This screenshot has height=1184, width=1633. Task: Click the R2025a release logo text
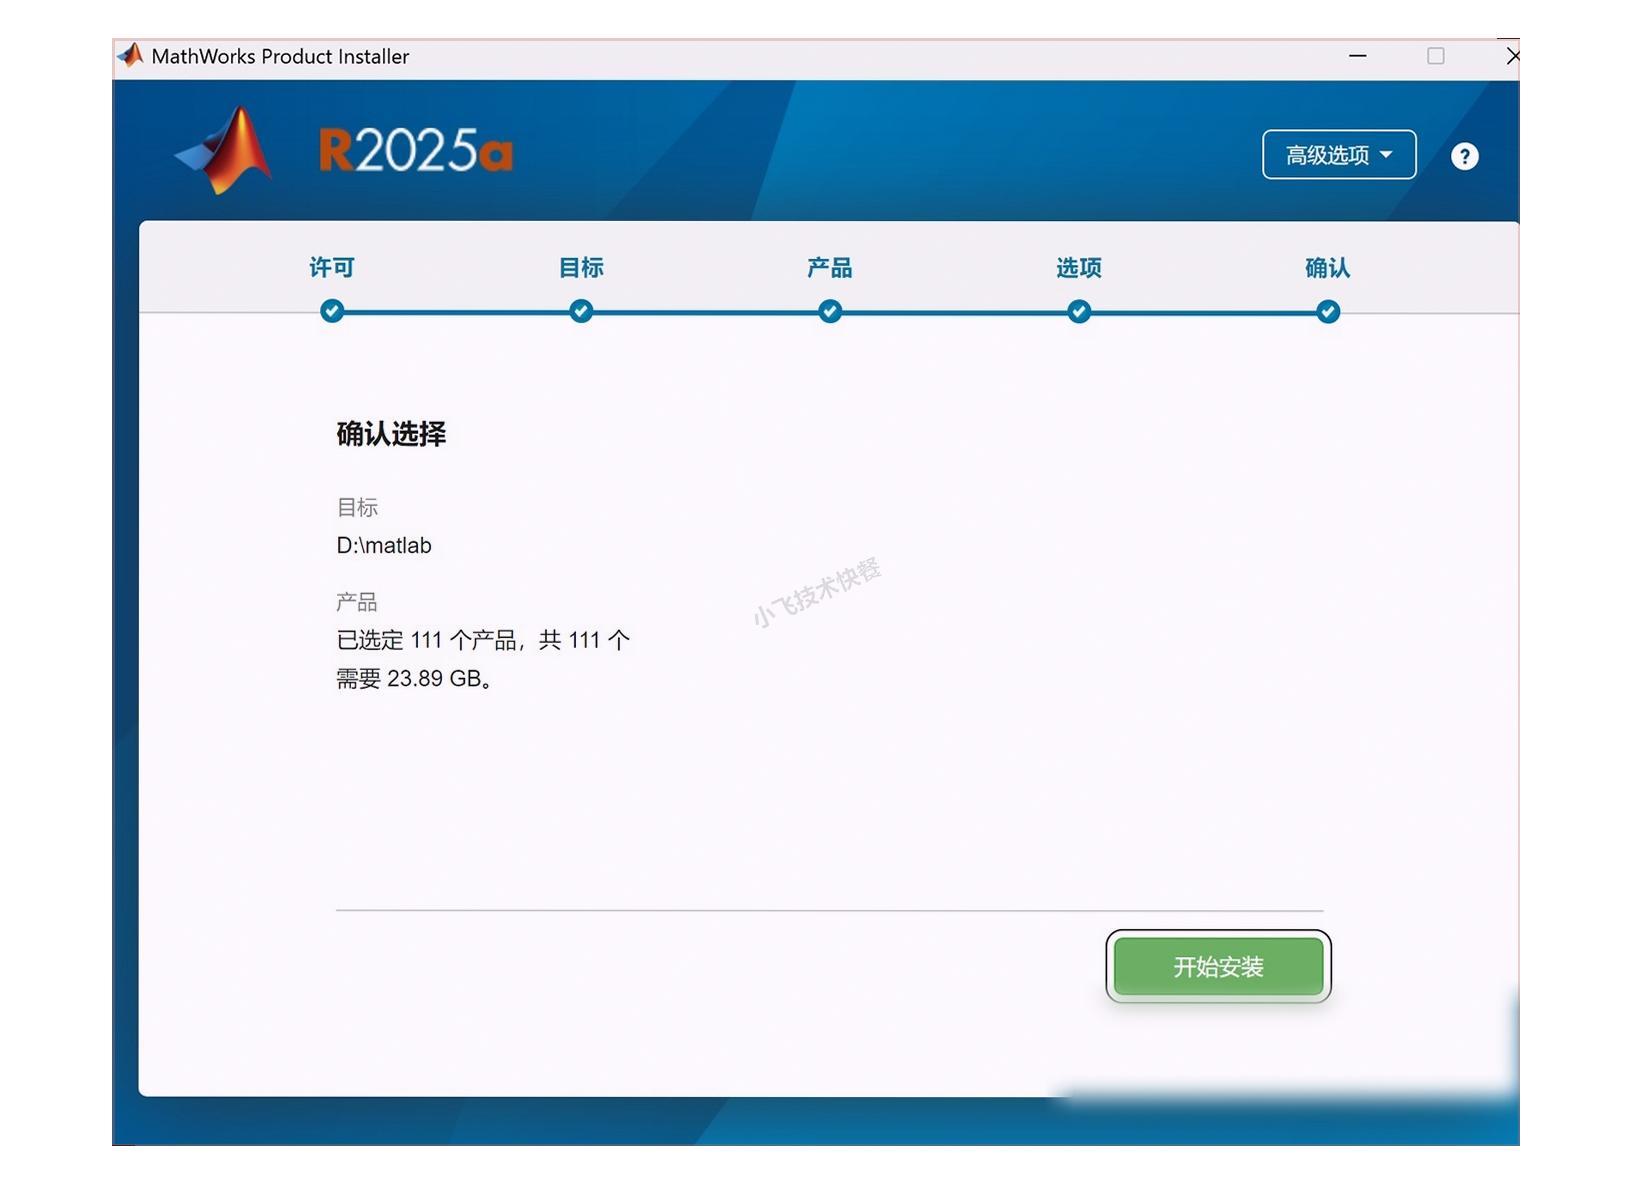pos(416,151)
